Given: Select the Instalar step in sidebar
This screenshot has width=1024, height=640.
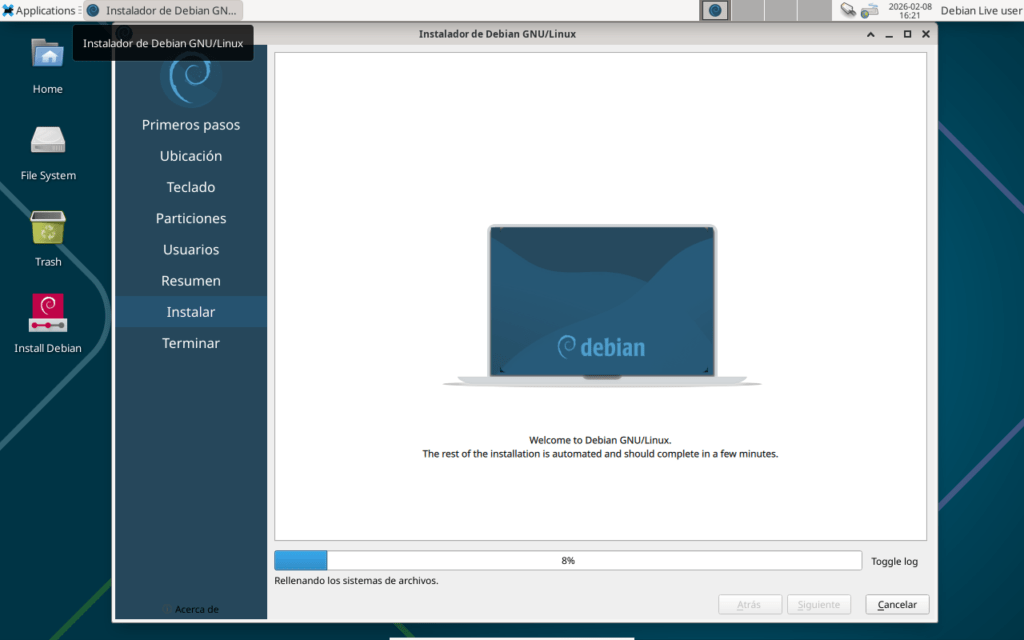Looking at the screenshot, I should point(191,312).
